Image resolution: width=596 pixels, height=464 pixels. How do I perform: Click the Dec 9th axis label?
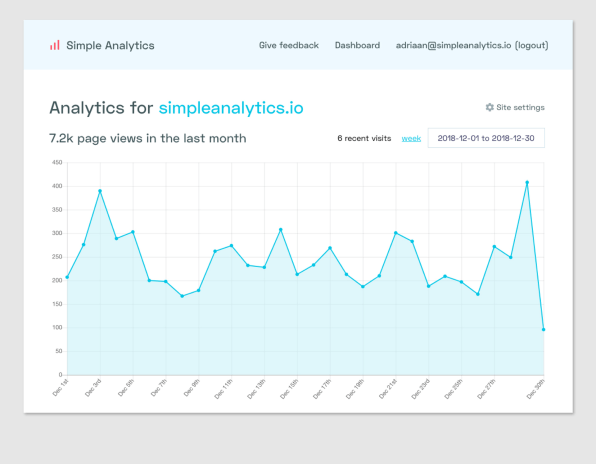pyautogui.click(x=192, y=388)
